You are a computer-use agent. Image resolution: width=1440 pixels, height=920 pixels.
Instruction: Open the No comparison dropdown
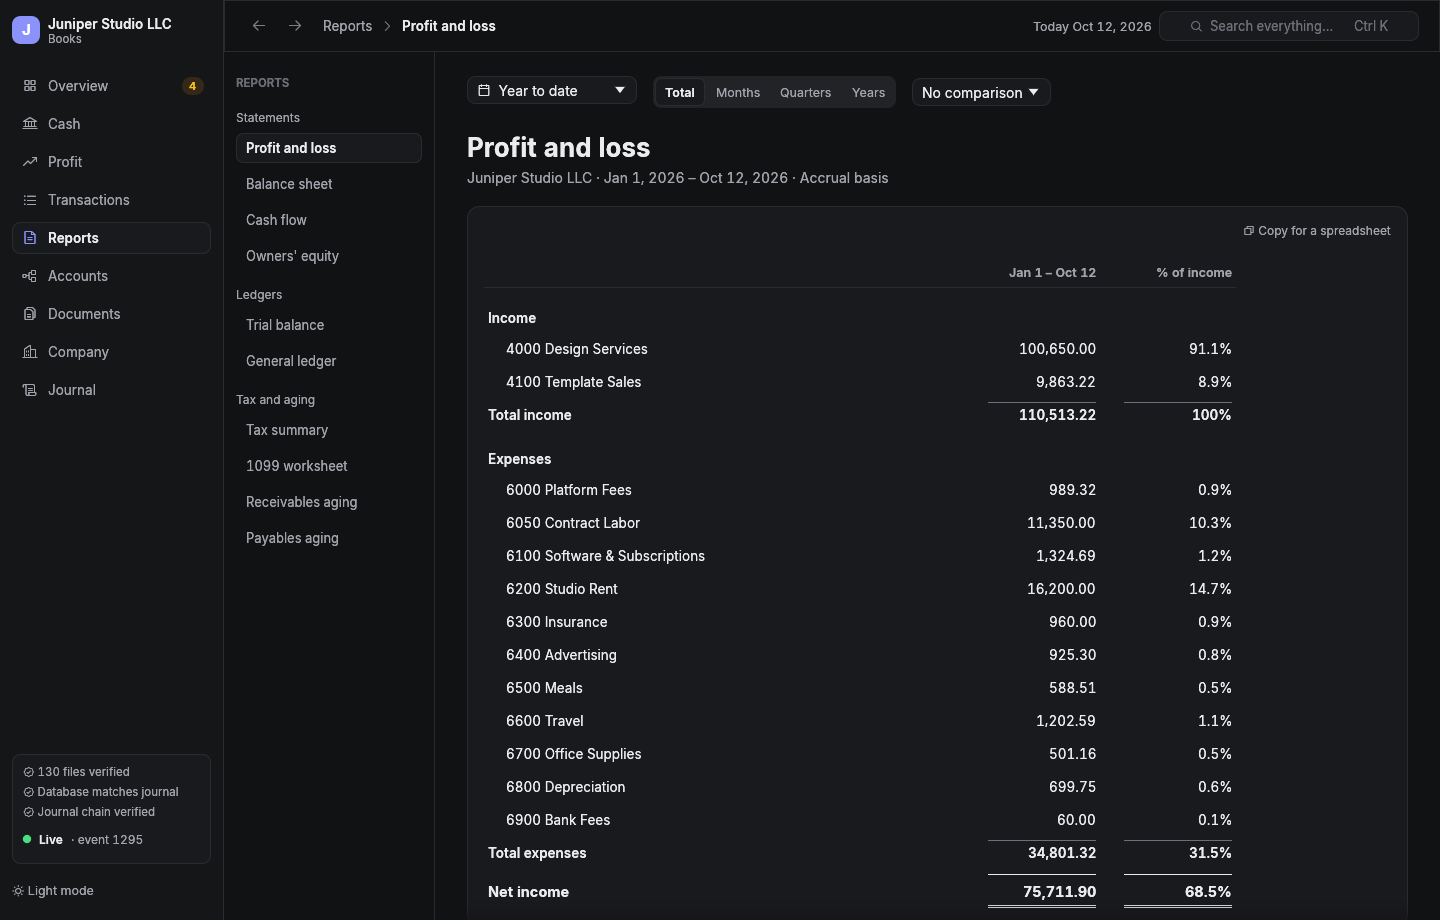point(981,92)
